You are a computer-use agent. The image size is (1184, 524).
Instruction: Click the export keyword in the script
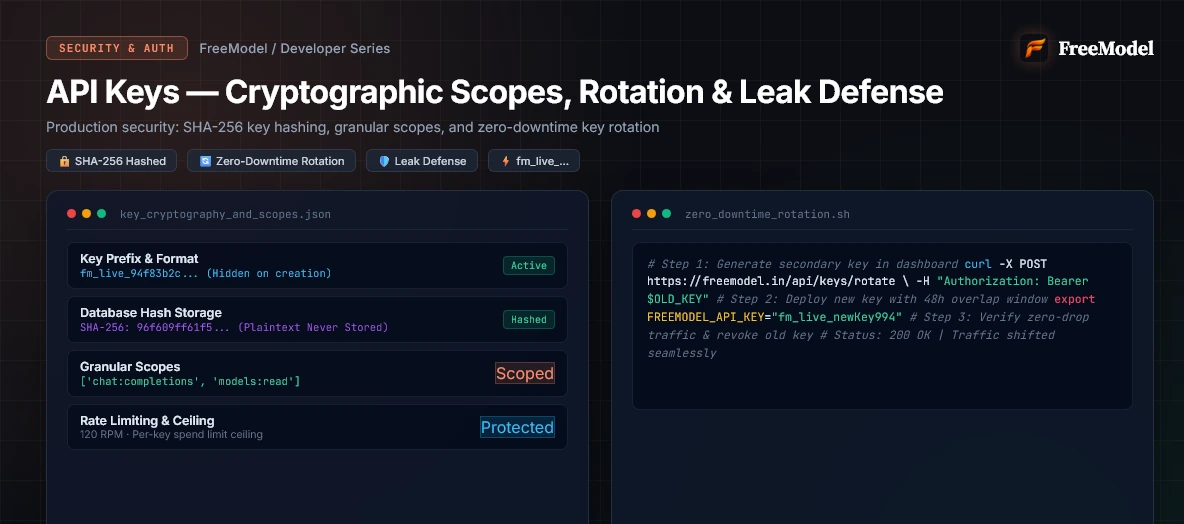(1075, 299)
